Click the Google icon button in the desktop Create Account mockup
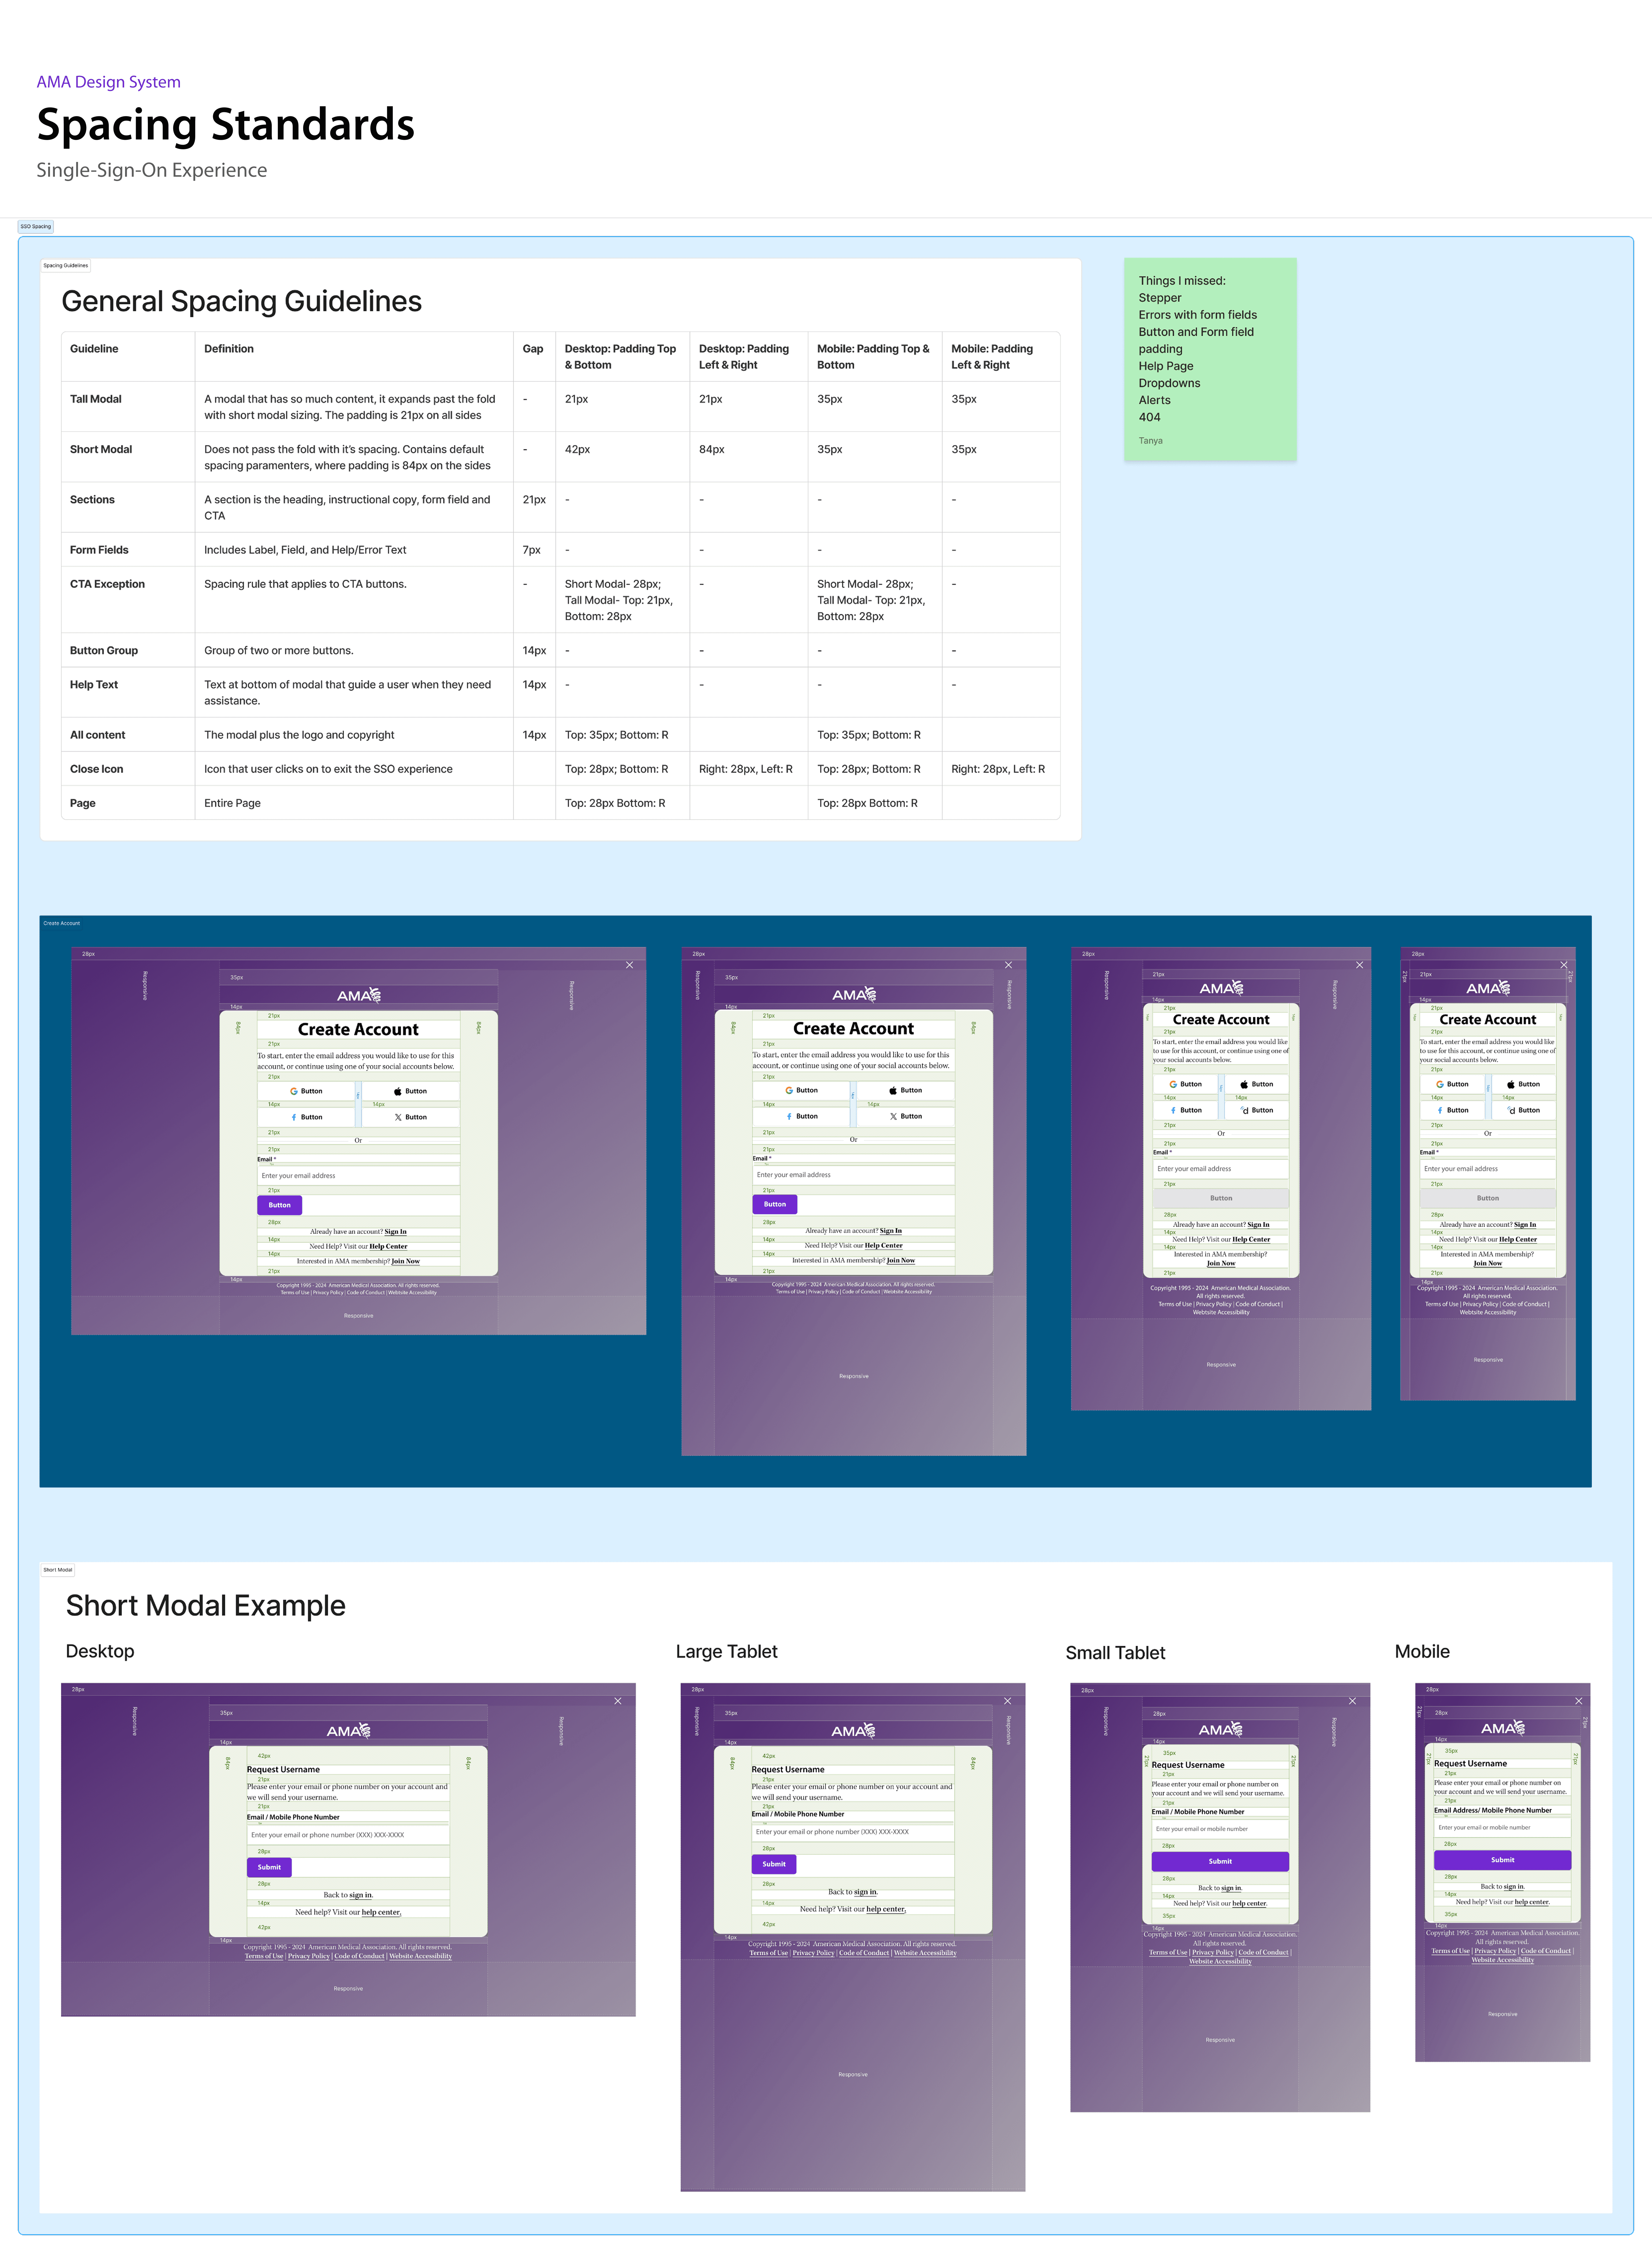 (x=306, y=1091)
